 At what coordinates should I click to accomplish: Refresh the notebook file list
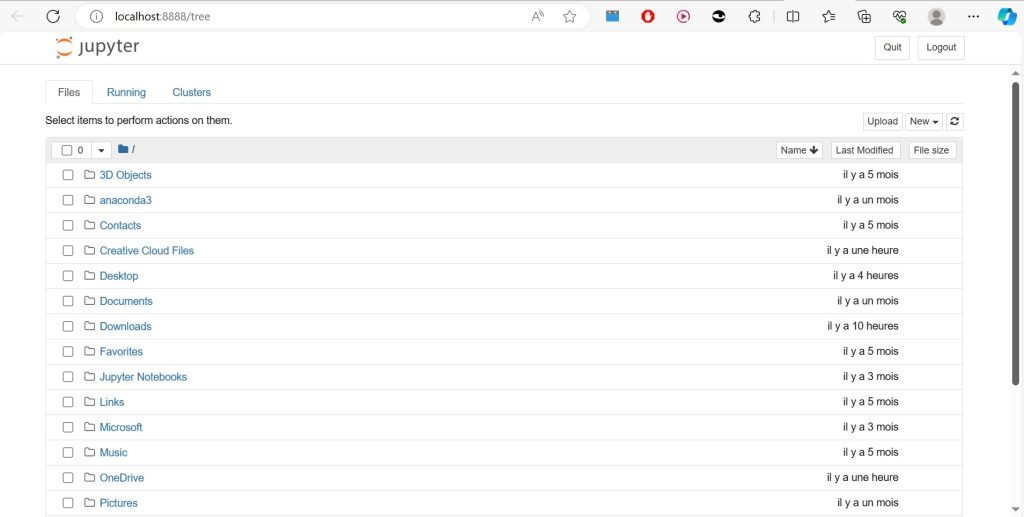pyautogui.click(x=955, y=121)
